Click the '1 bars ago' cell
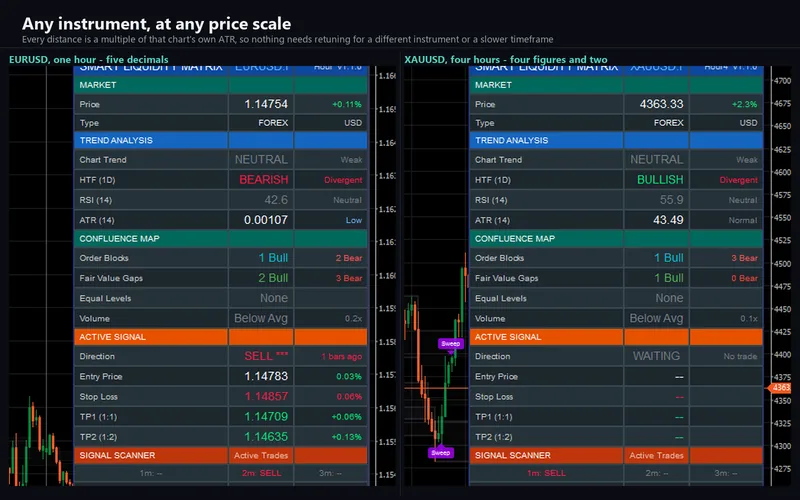 tap(341, 357)
